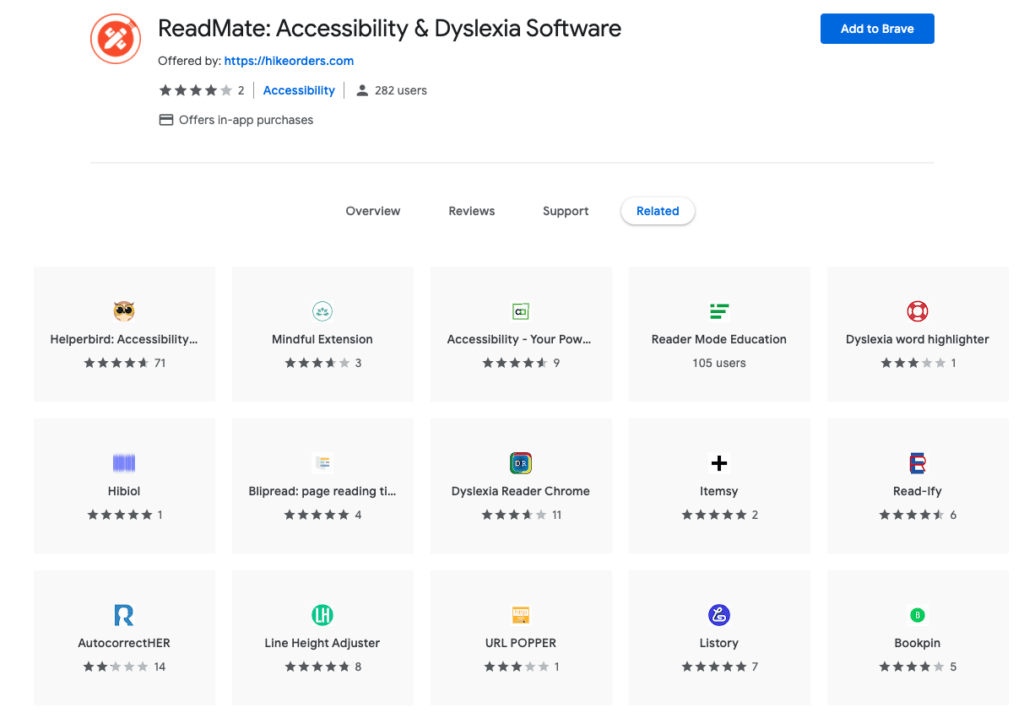Viewport: 1024px width, 718px height.
Task: Click the Bookpin icon
Action: (917, 614)
